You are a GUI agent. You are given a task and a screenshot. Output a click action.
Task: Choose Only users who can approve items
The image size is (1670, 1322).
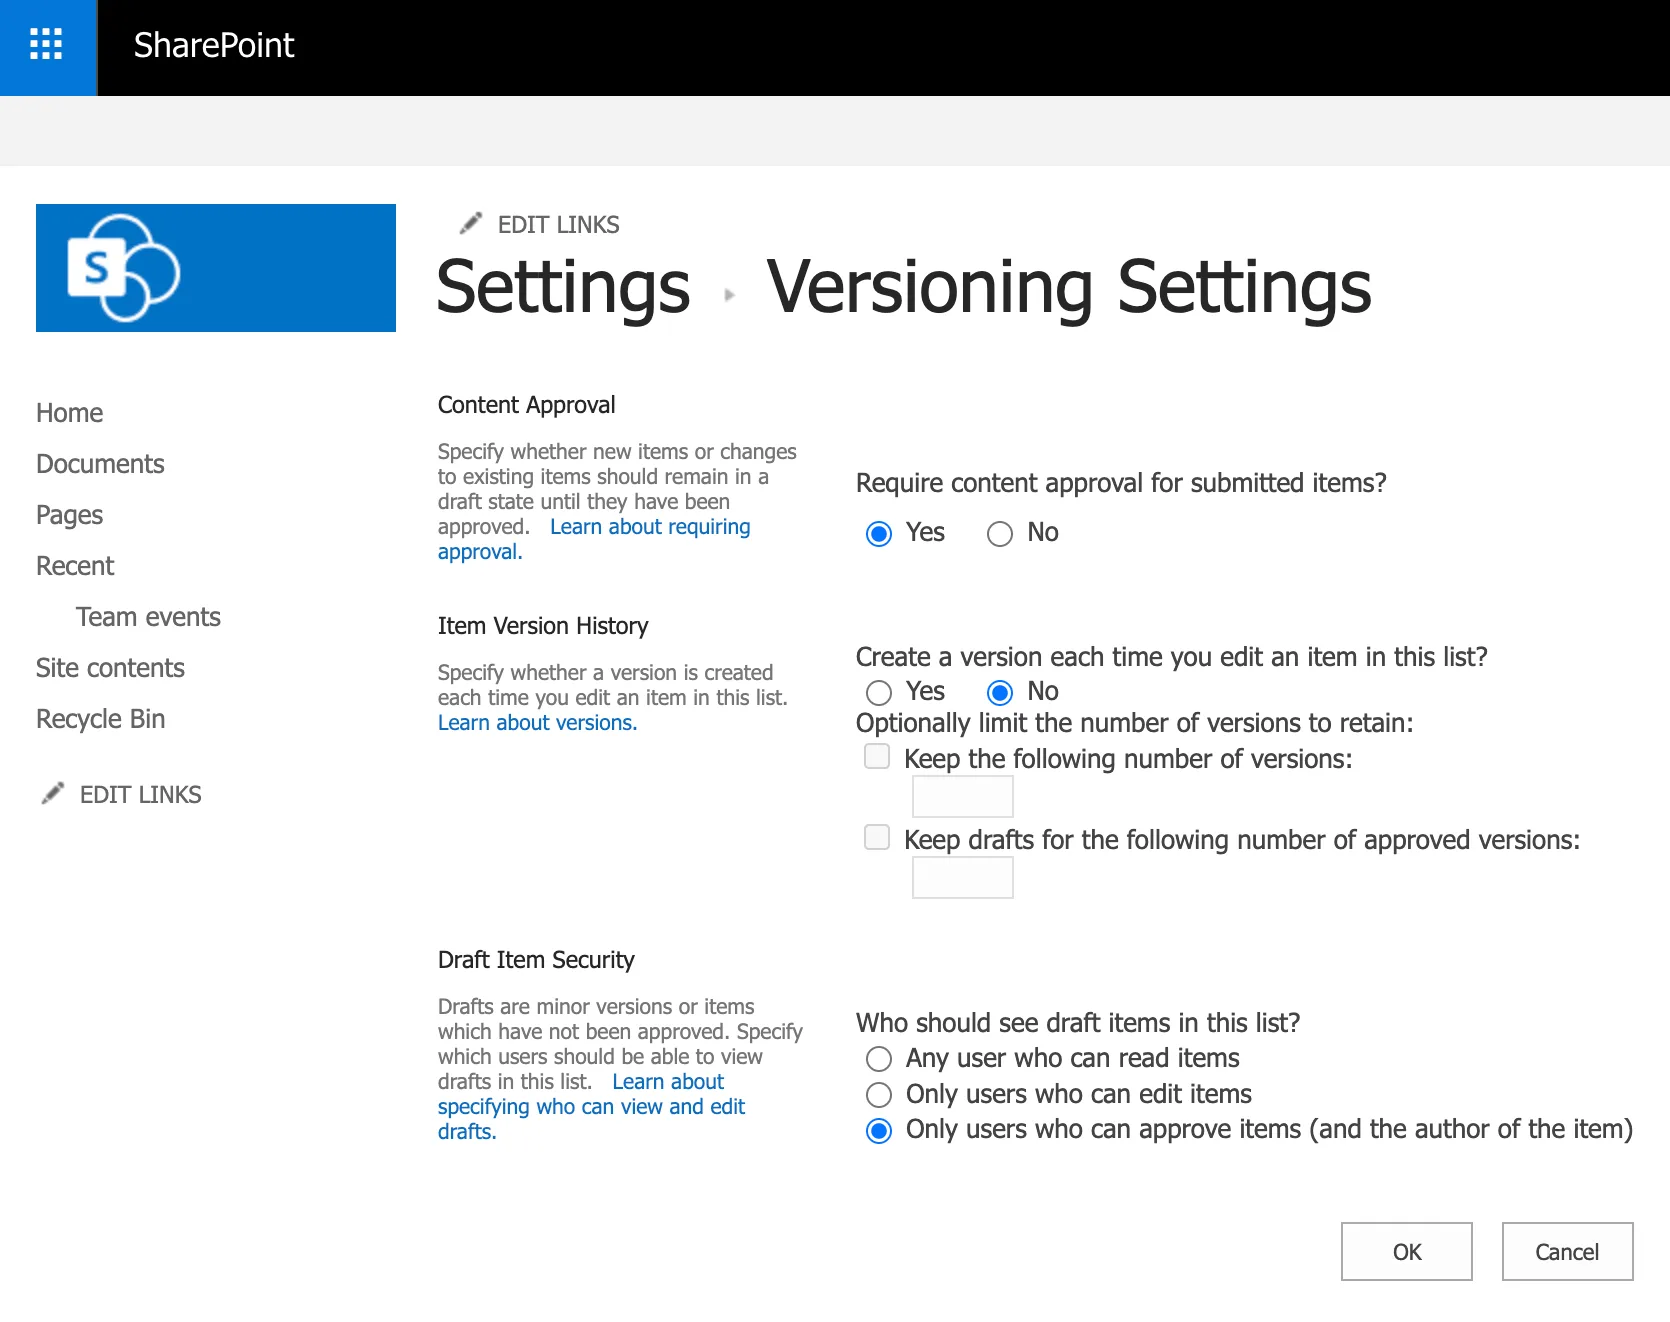point(879,1131)
